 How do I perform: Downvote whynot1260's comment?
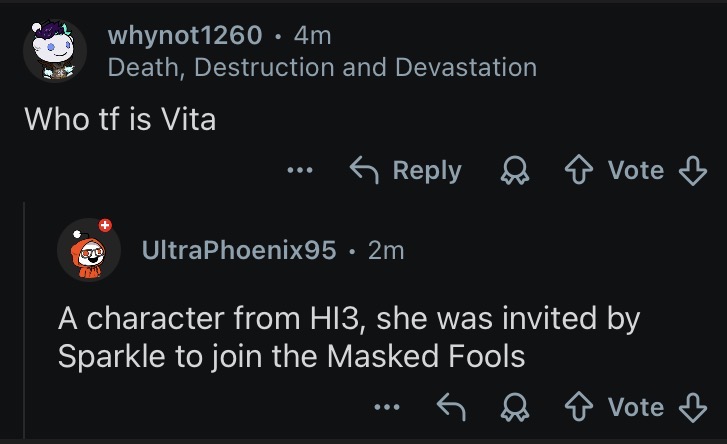692,171
